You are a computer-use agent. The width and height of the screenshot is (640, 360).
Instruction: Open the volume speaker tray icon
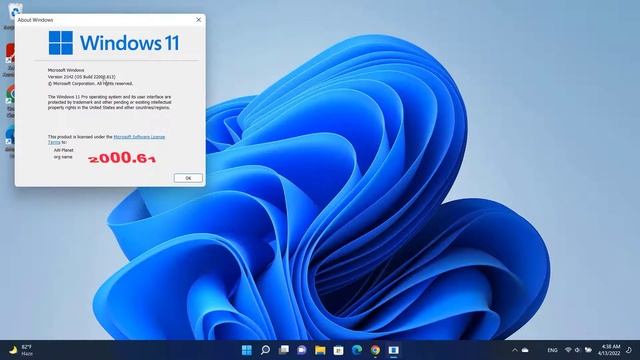pyautogui.click(x=577, y=350)
